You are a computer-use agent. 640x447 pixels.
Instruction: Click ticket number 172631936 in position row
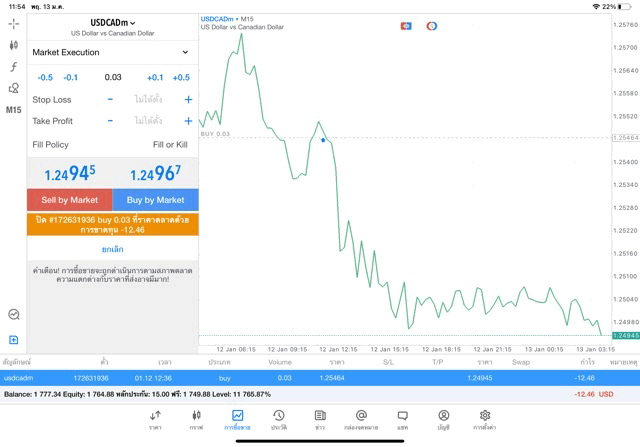point(91,378)
